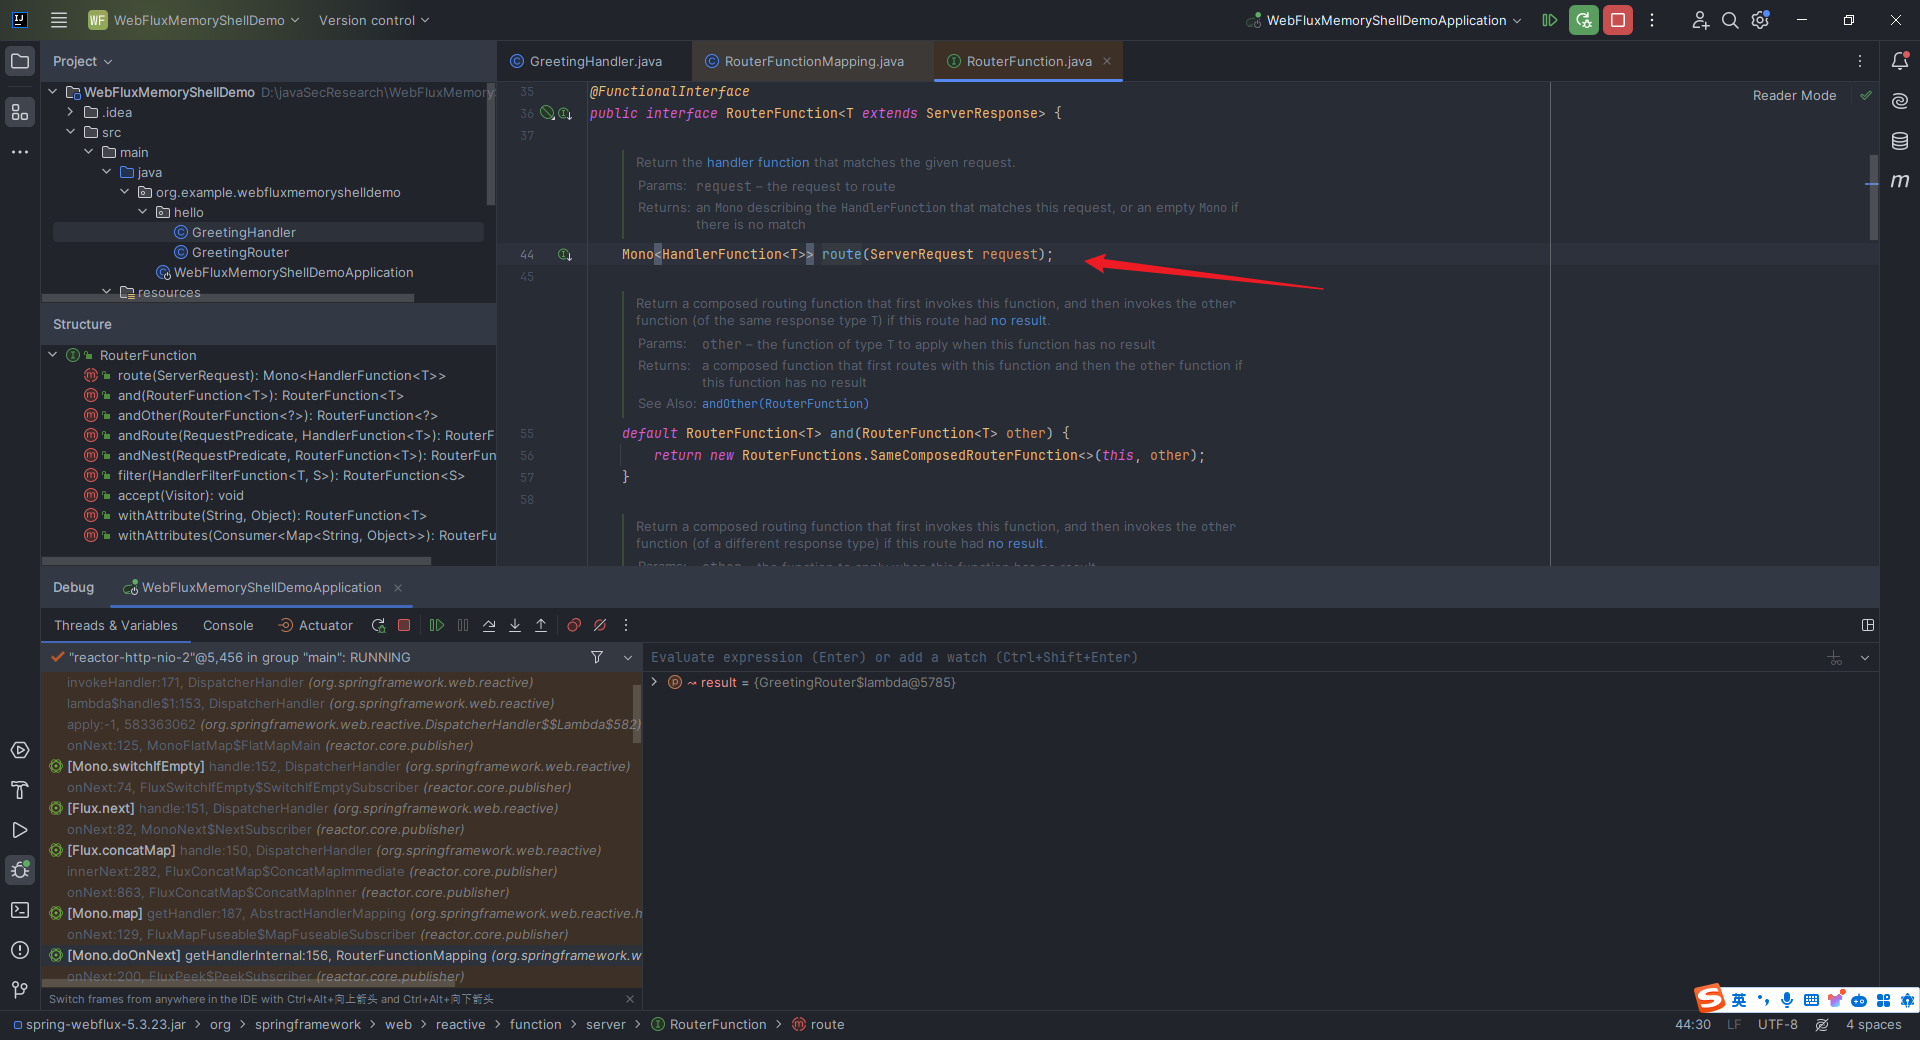Open the Database tool window icon
Viewport: 1920px width, 1040px height.
(x=1900, y=141)
